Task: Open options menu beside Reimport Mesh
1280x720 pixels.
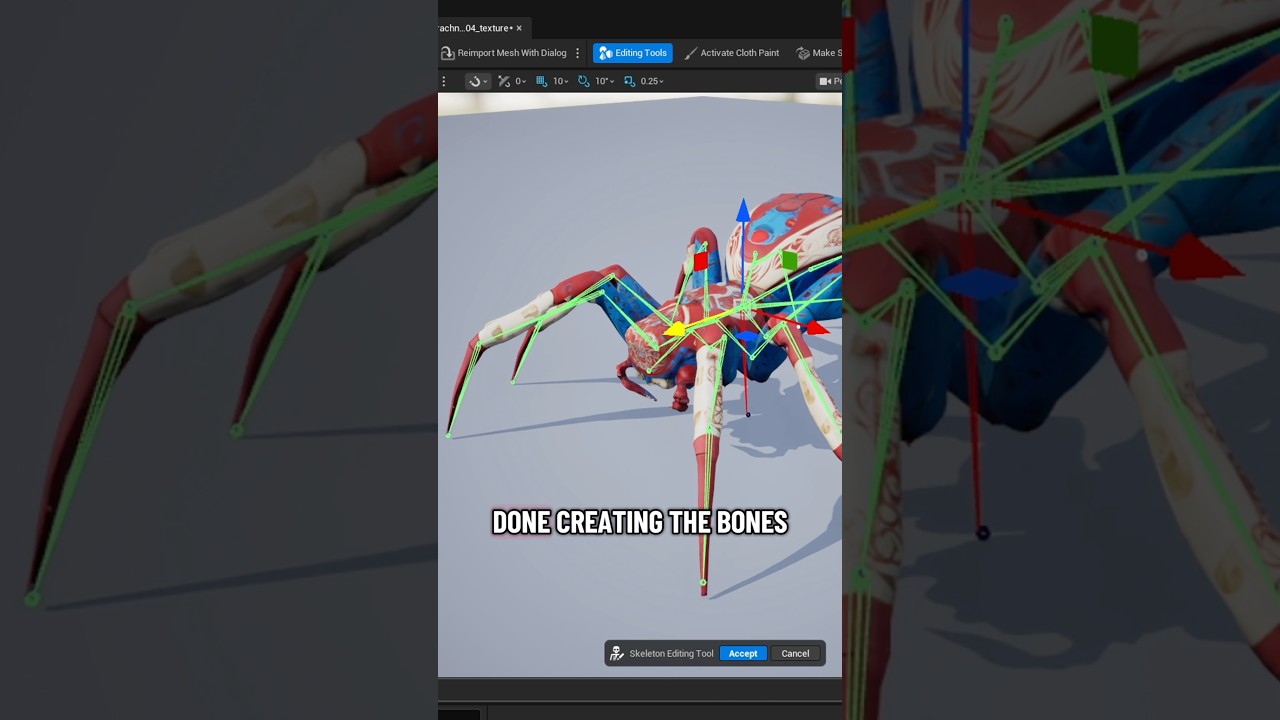Action: pos(577,53)
